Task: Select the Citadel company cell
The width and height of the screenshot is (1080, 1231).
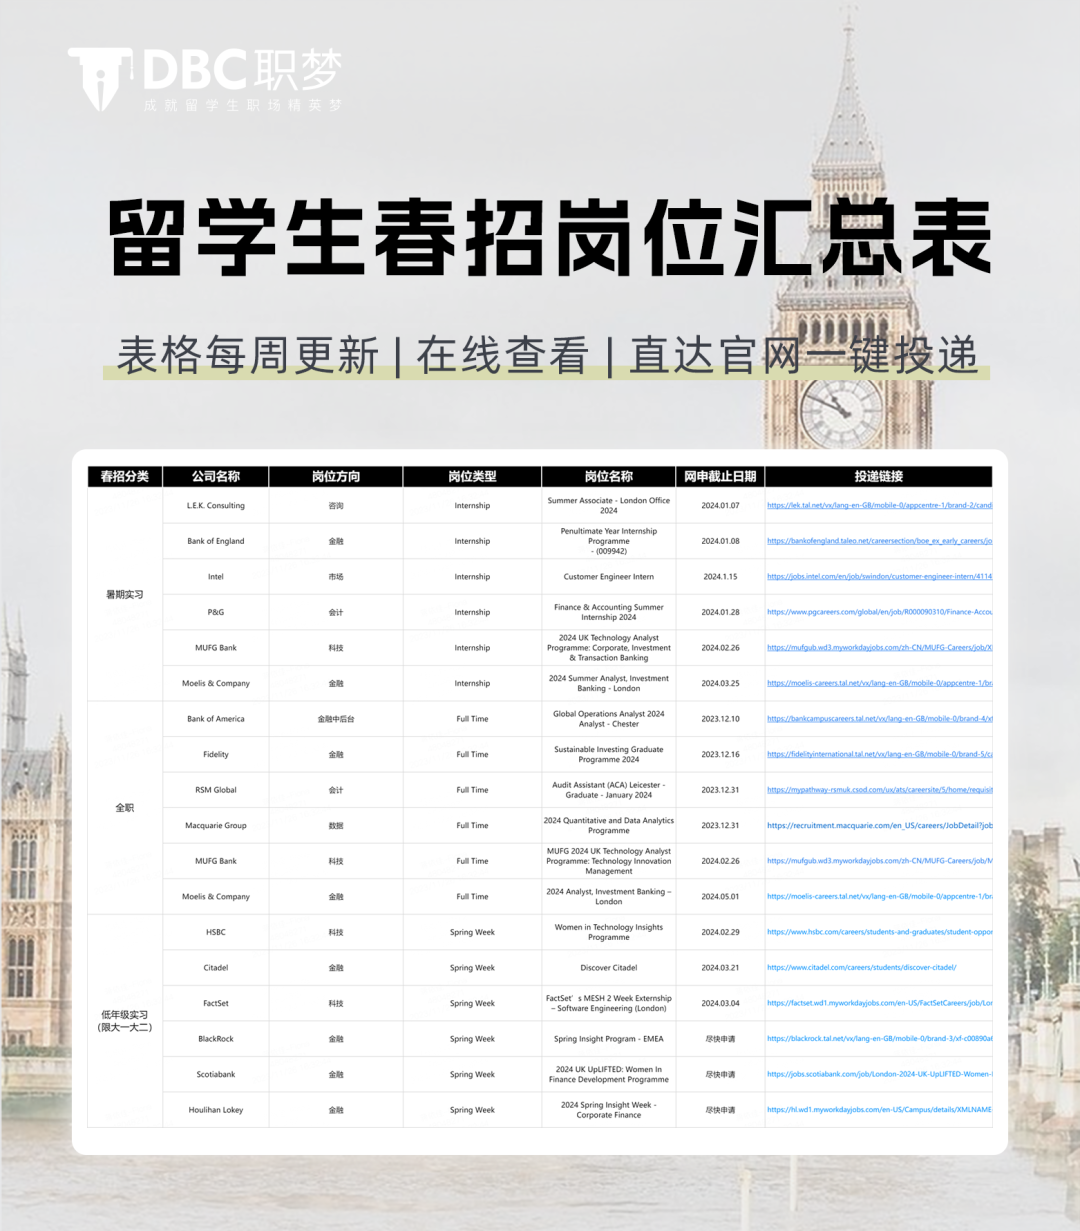Action: (216, 968)
